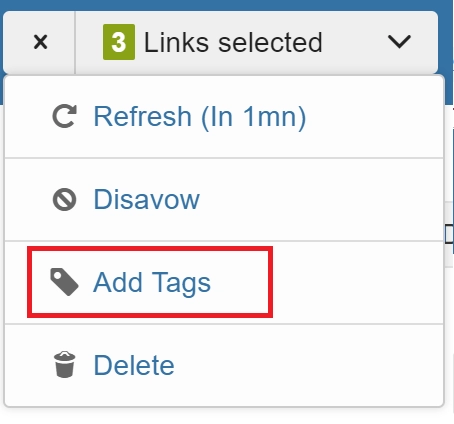Collapse the menu using the chevron arrow
This screenshot has width=454, height=424.
(x=399, y=42)
